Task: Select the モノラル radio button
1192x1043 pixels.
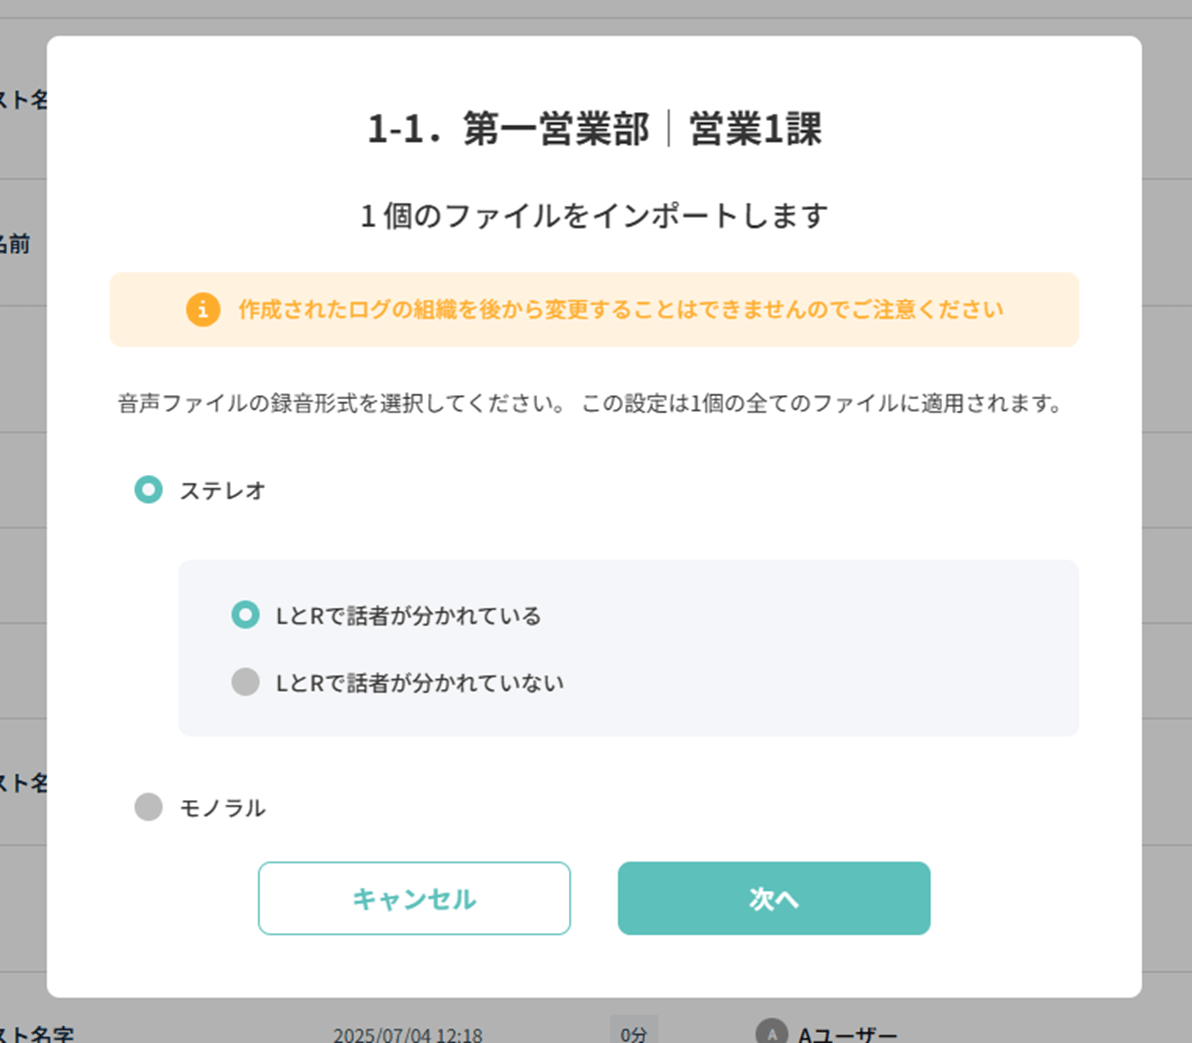Action: tap(148, 807)
